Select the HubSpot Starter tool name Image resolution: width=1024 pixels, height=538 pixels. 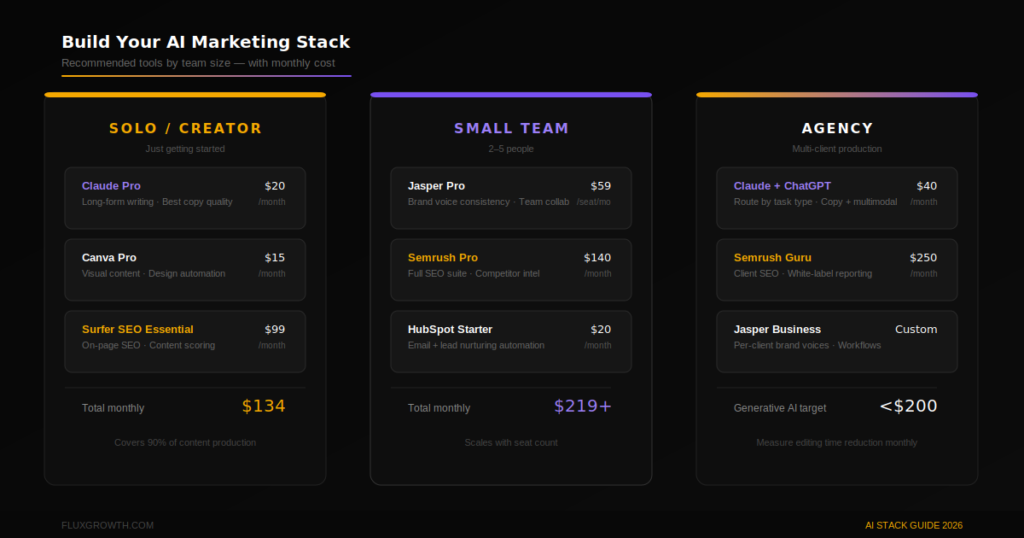(450, 330)
